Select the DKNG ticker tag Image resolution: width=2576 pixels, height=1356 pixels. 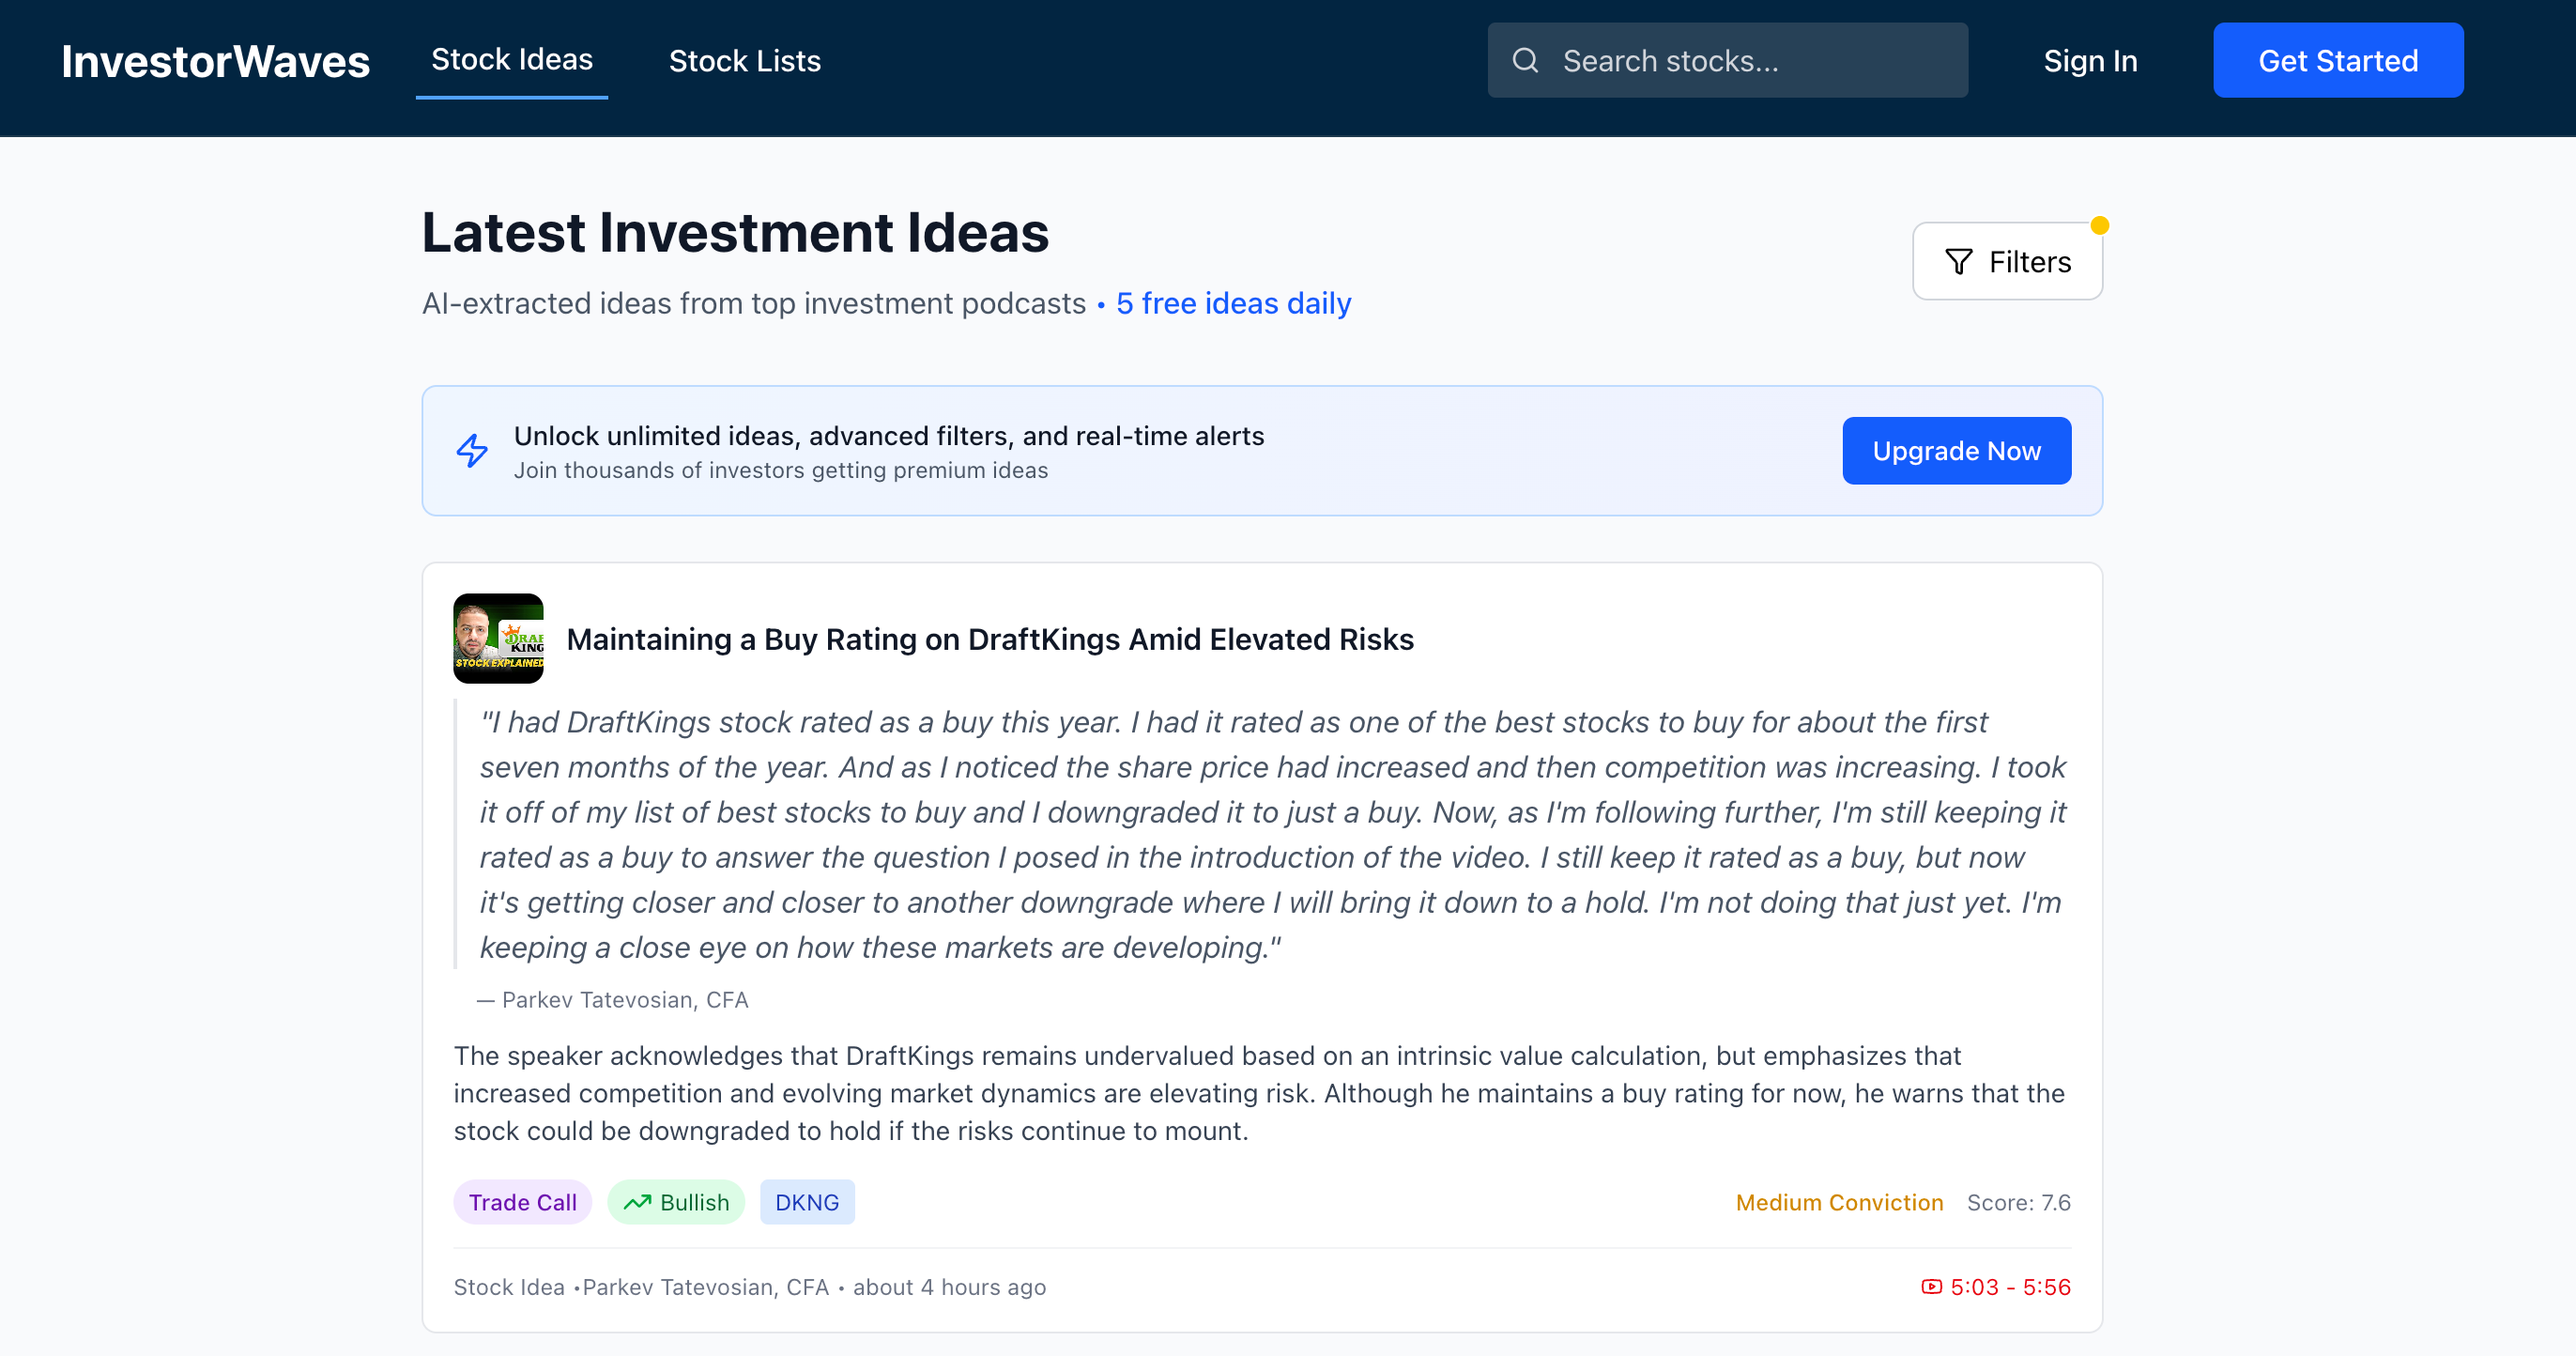tap(806, 1202)
